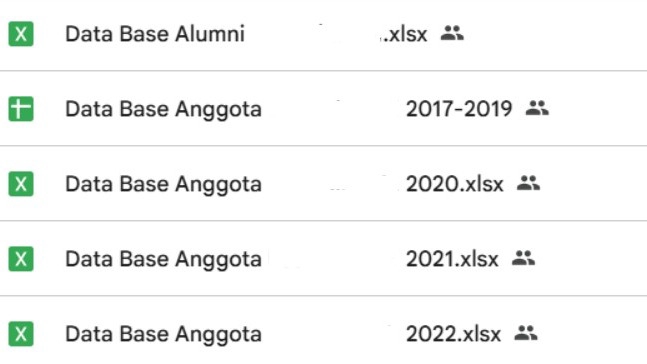
Task: Click shared people icon next to 2020.xlsx
Action: coord(528,183)
